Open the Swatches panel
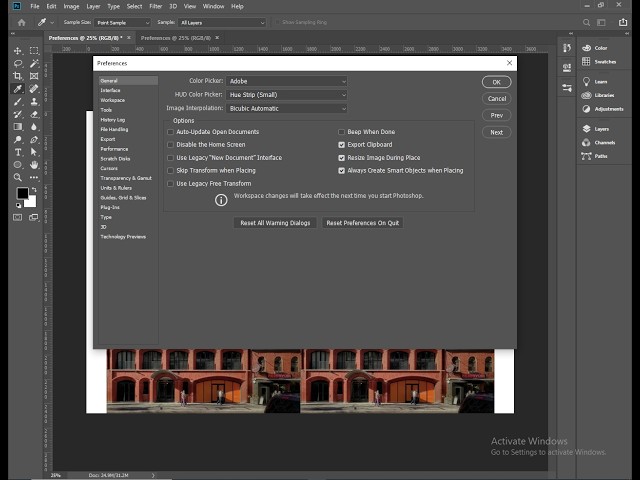Image resolution: width=640 pixels, height=480 pixels. pos(599,62)
